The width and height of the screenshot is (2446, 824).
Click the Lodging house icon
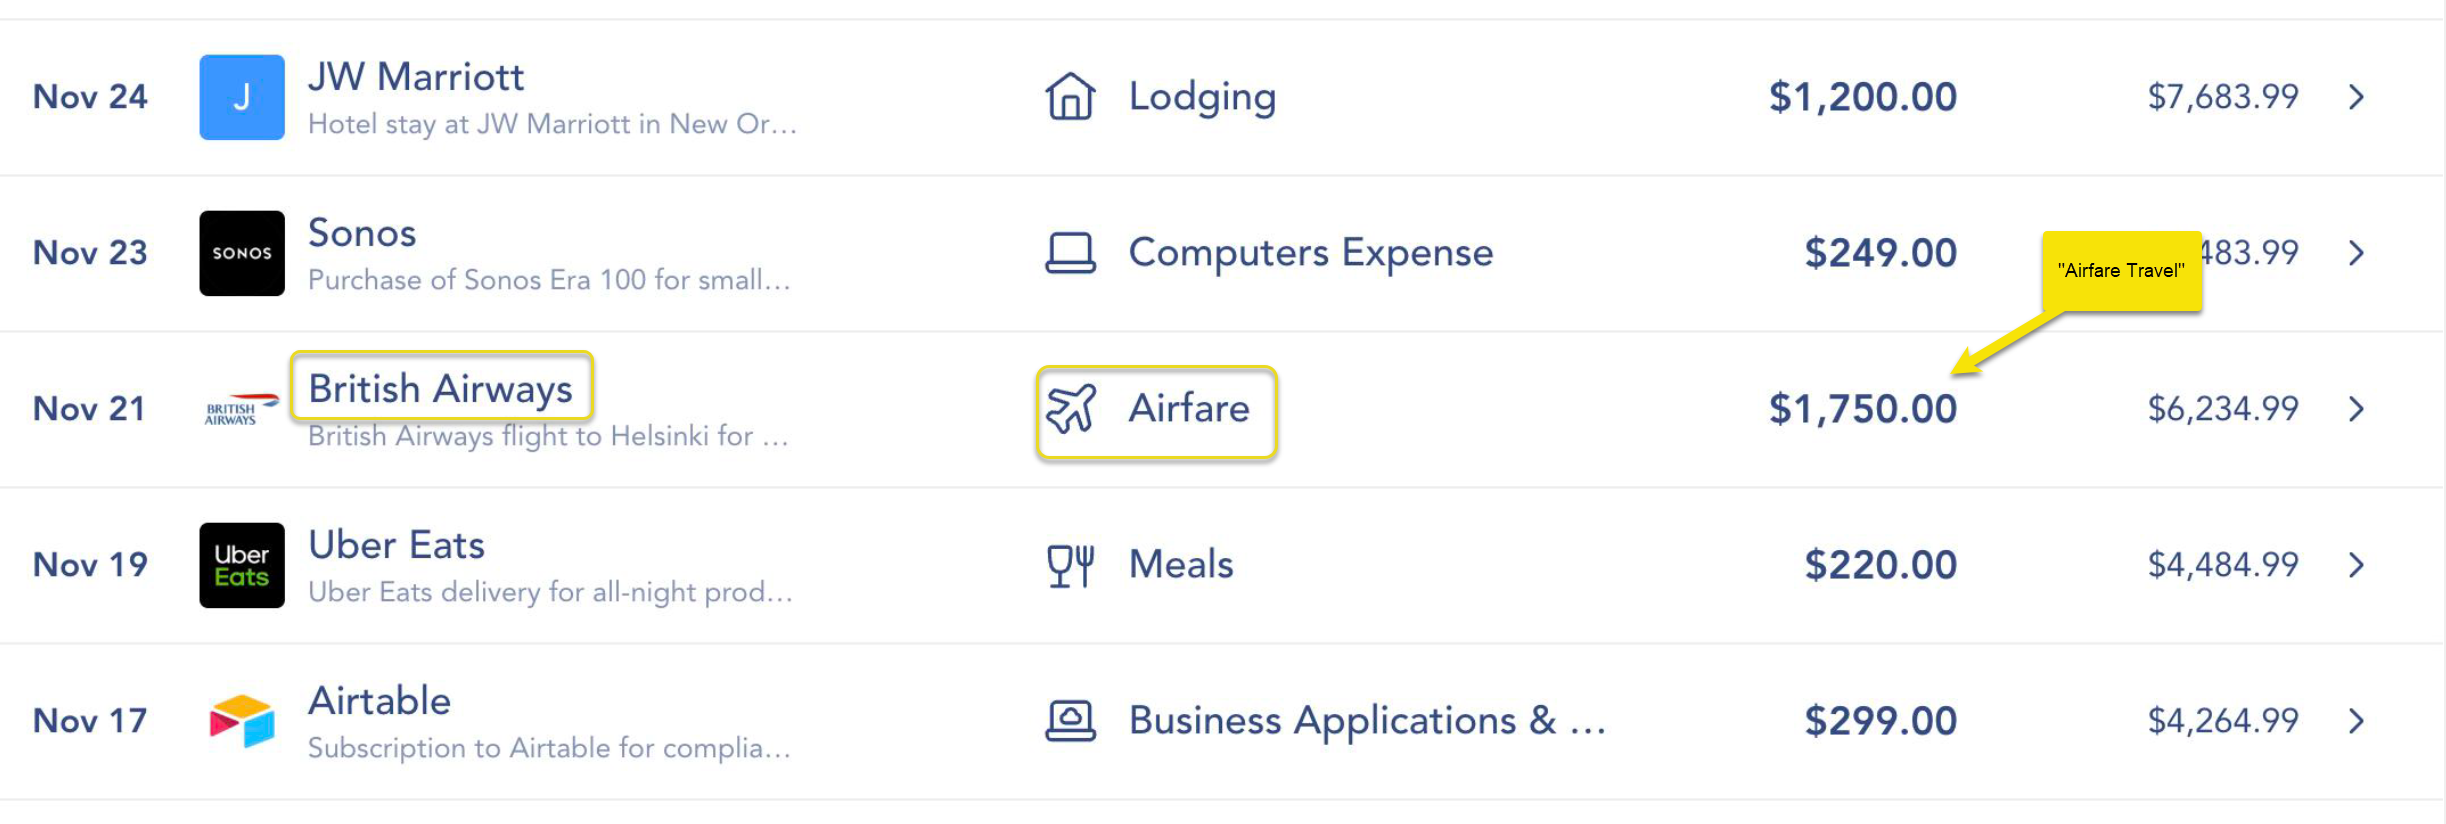1070,97
